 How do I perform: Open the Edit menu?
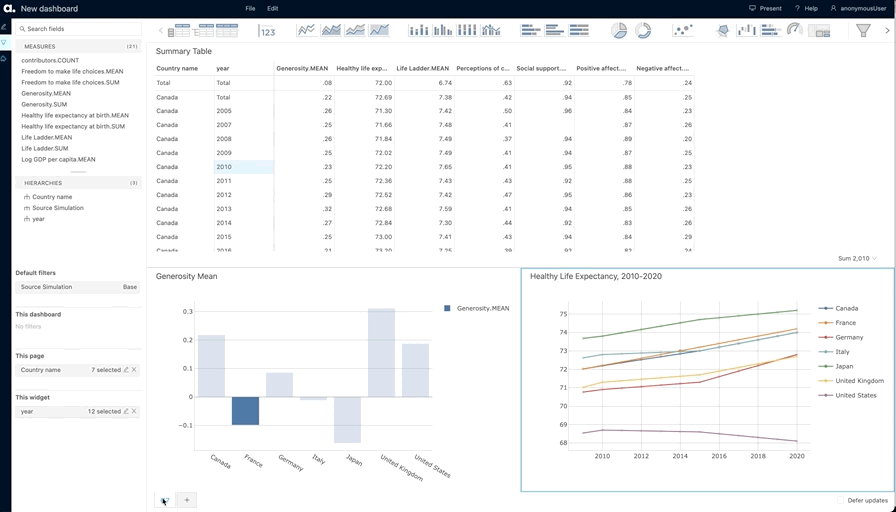point(273,9)
